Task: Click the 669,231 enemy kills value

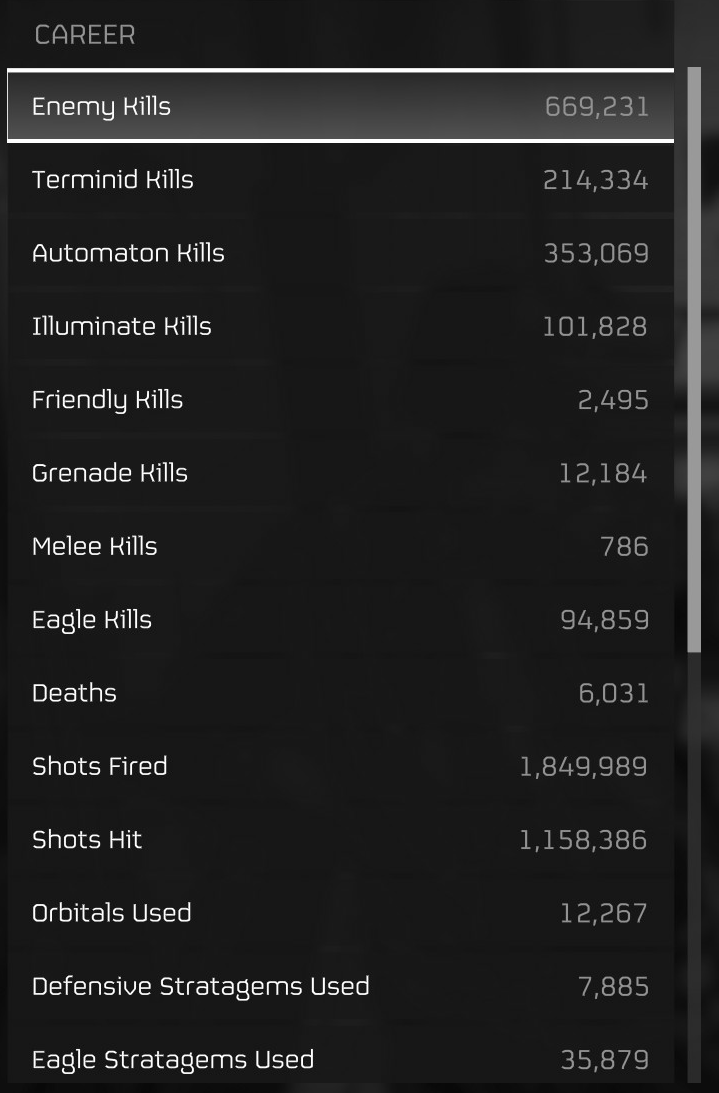Action: tap(597, 107)
